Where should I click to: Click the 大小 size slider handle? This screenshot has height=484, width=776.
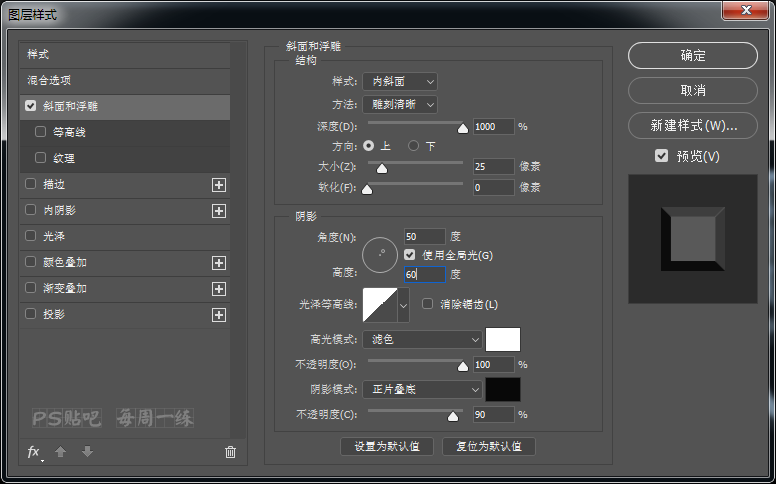click(x=382, y=168)
